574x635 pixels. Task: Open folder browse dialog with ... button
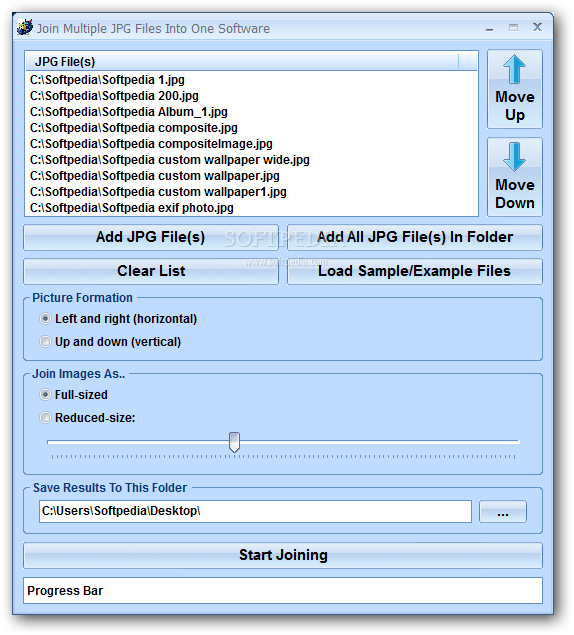click(x=503, y=512)
